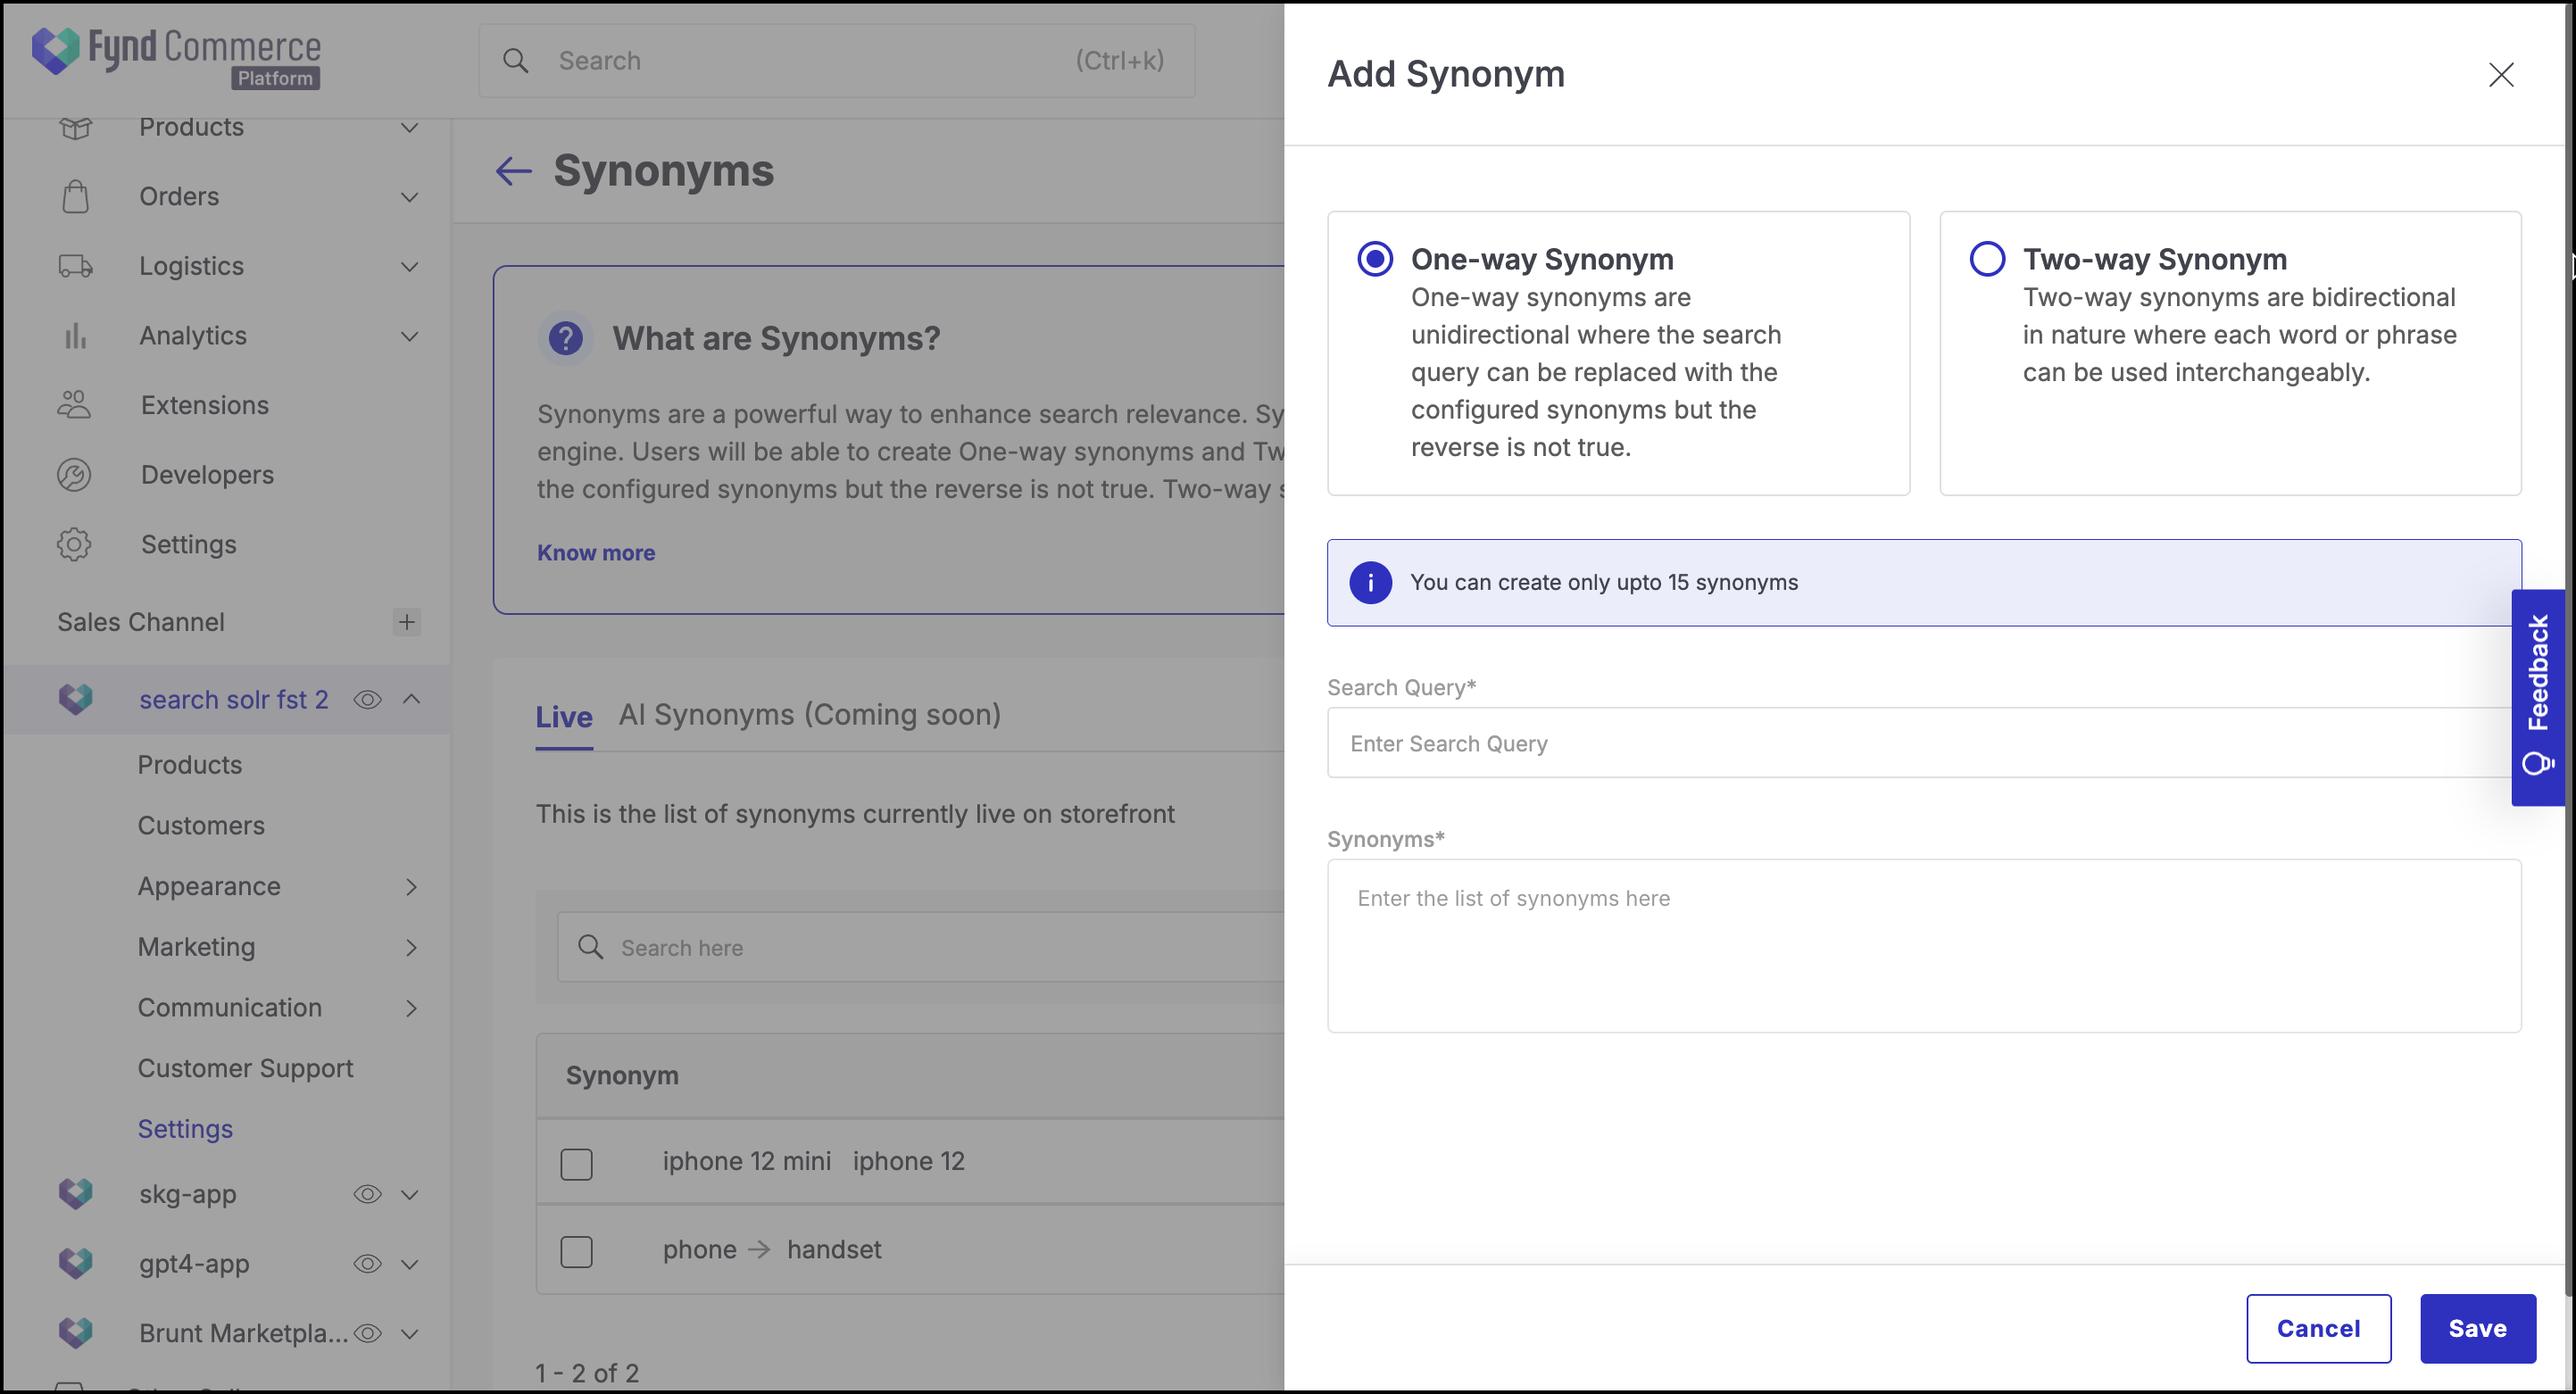
Task: Expand the Brunt Marketplace channel chevron
Action: pos(410,1334)
